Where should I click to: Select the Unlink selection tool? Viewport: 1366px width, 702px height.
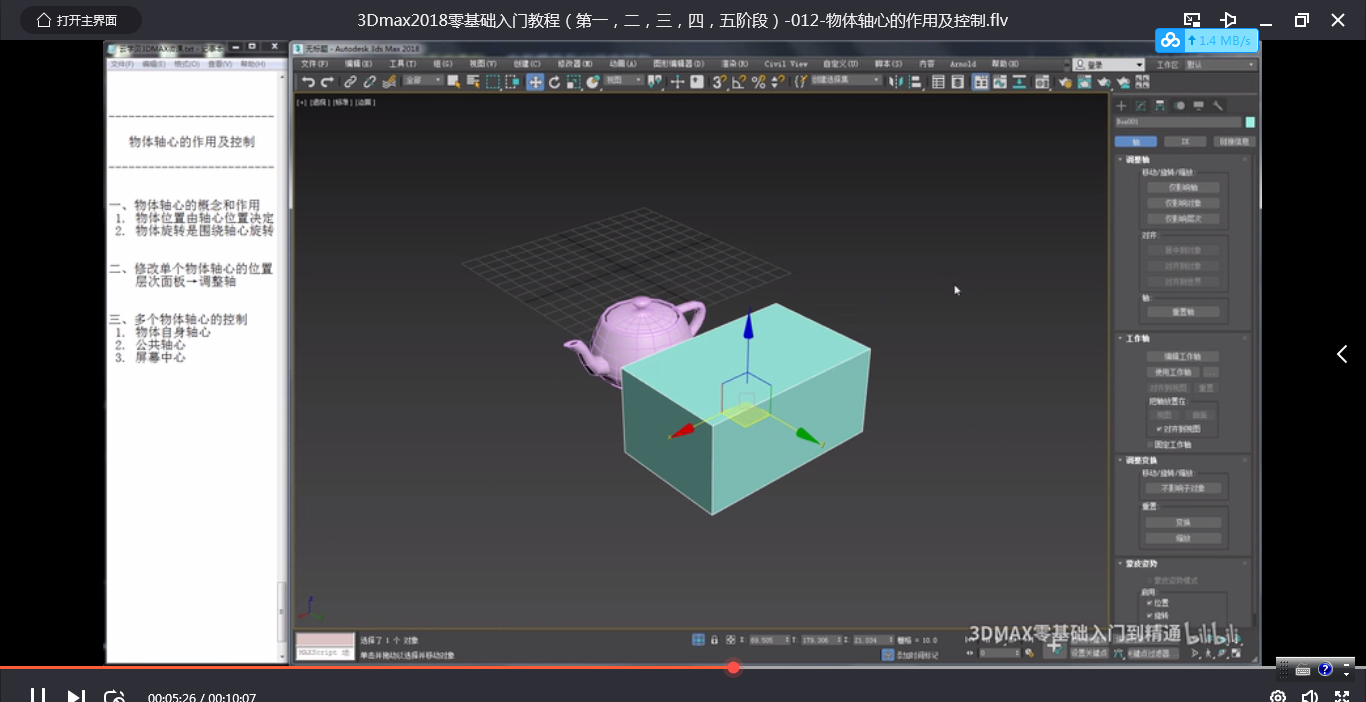[x=369, y=82]
